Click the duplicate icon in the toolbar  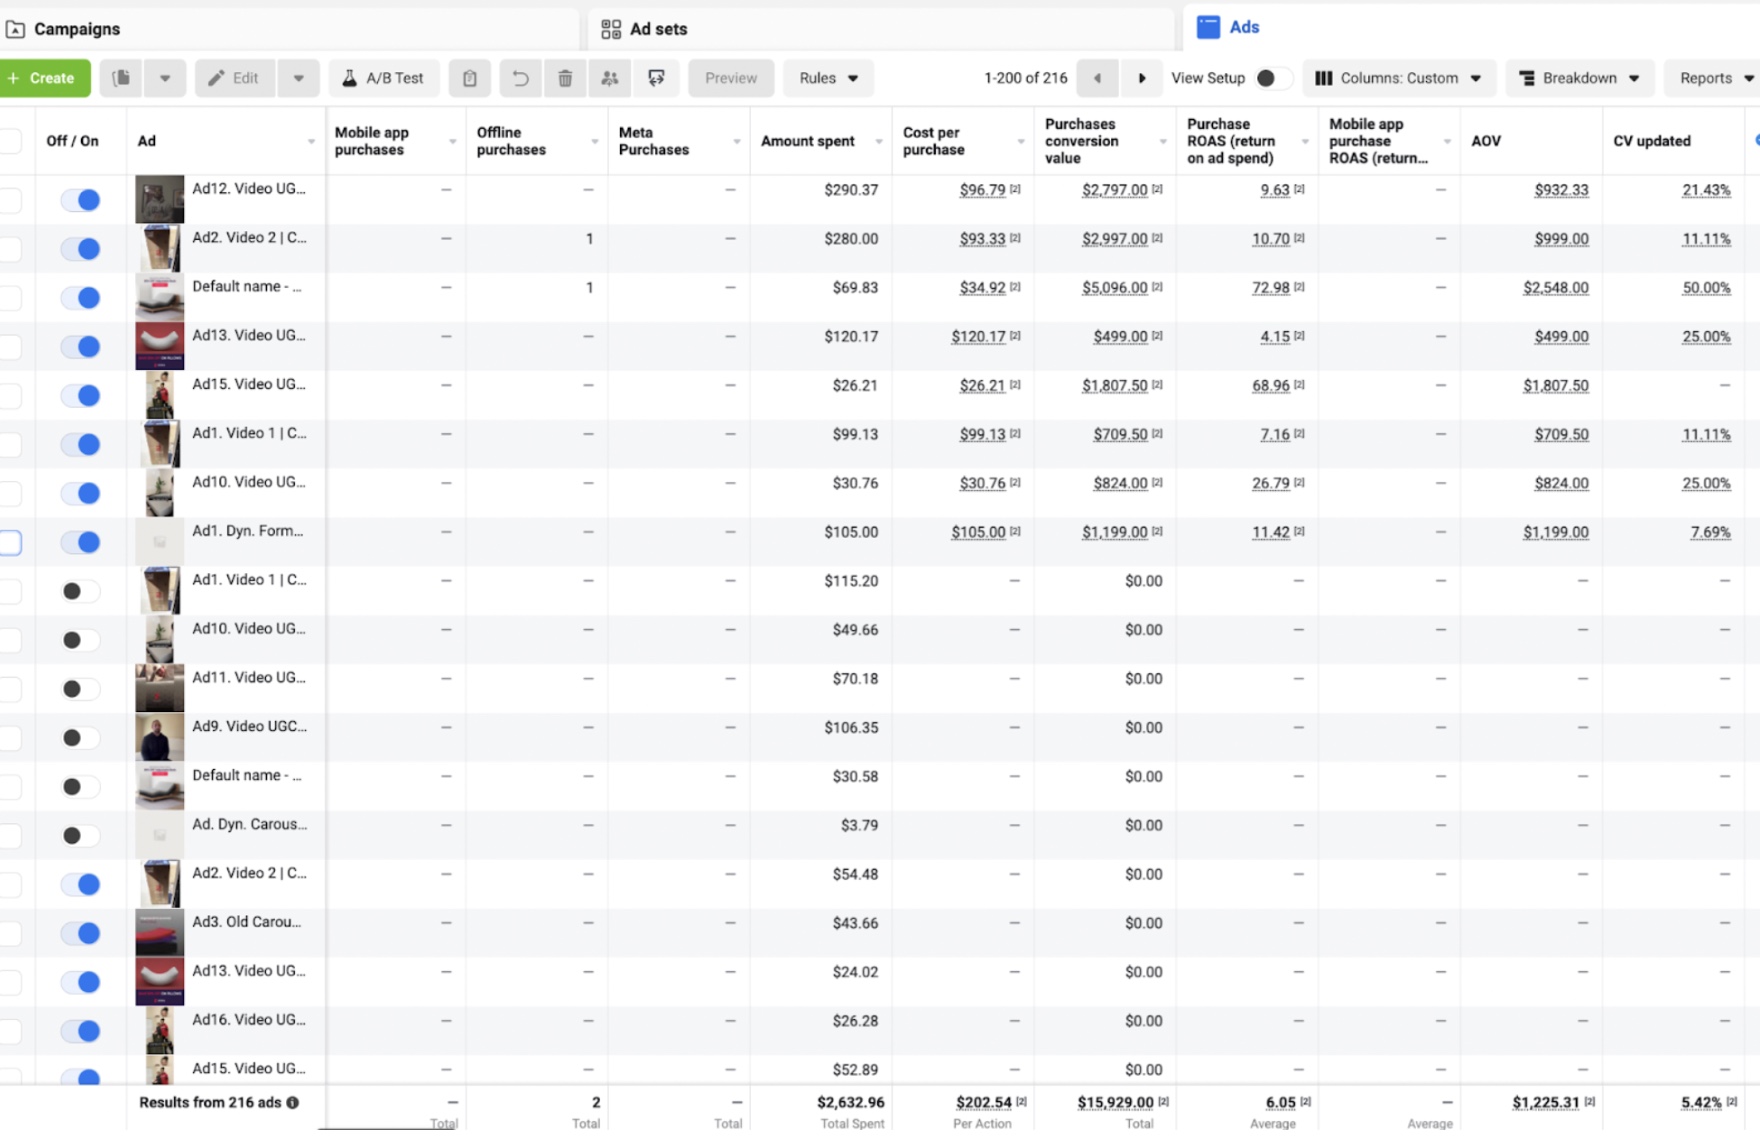click(x=121, y=78)
